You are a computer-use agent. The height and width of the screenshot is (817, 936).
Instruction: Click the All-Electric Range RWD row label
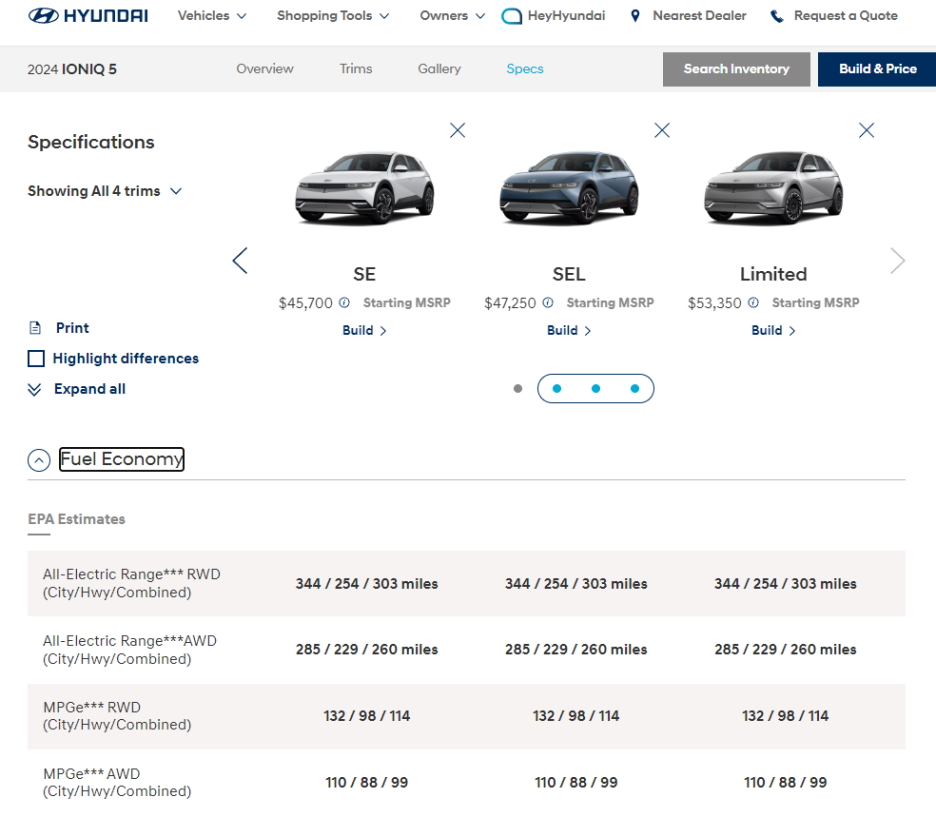[x=131, y=583]
